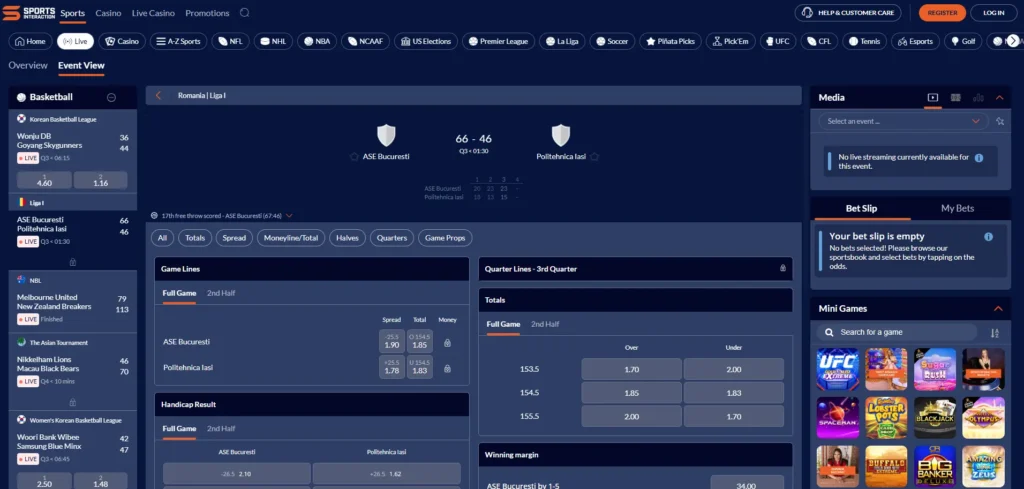Collapse the Media panel chevron
The height and width of the screenshot is (489, 1024).
999,97
